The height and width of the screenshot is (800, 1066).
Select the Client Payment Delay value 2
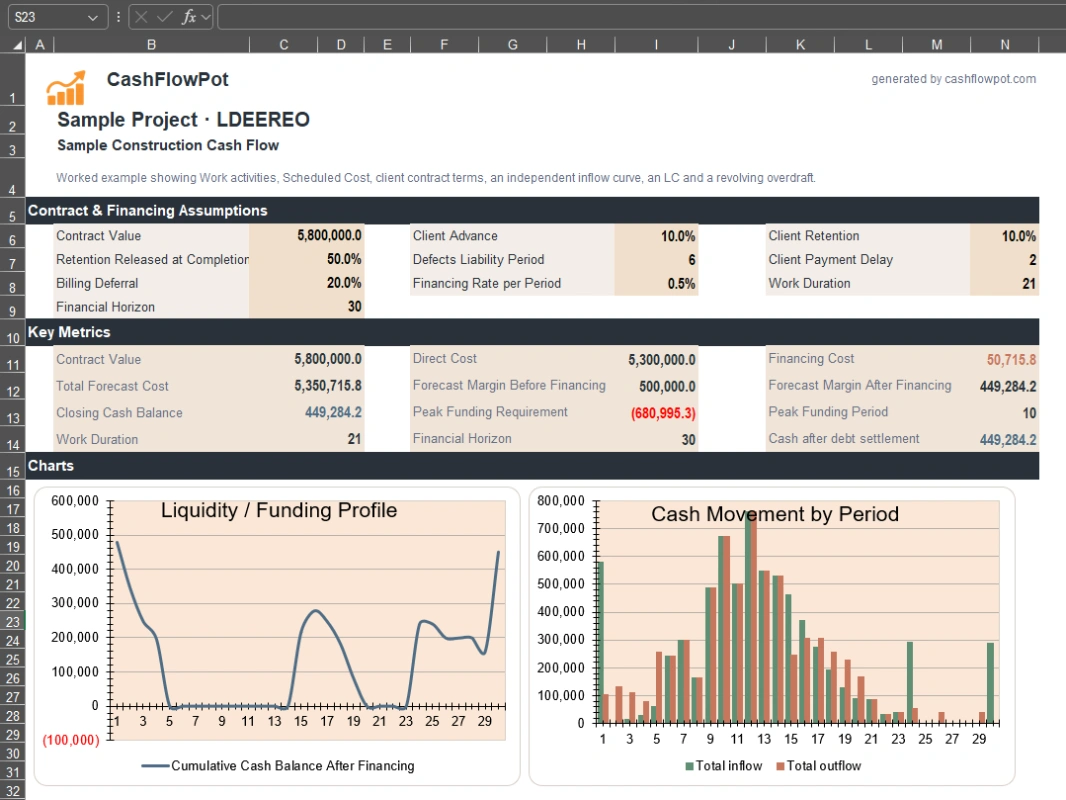pos(1004,260)
